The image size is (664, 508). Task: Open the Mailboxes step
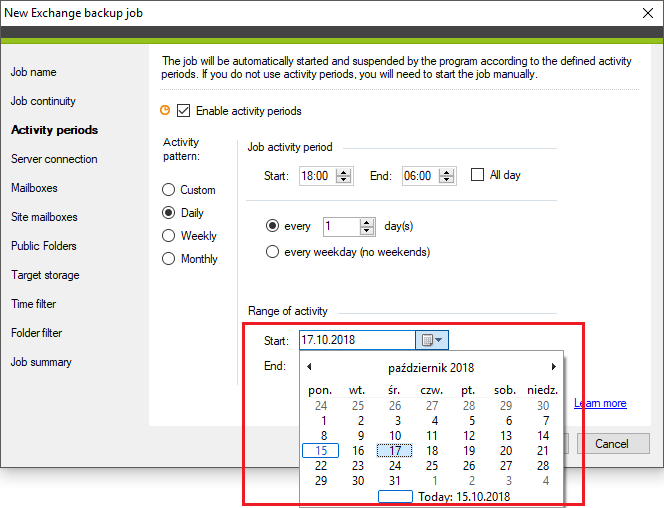pyautogui.click(x=34, y=188)
